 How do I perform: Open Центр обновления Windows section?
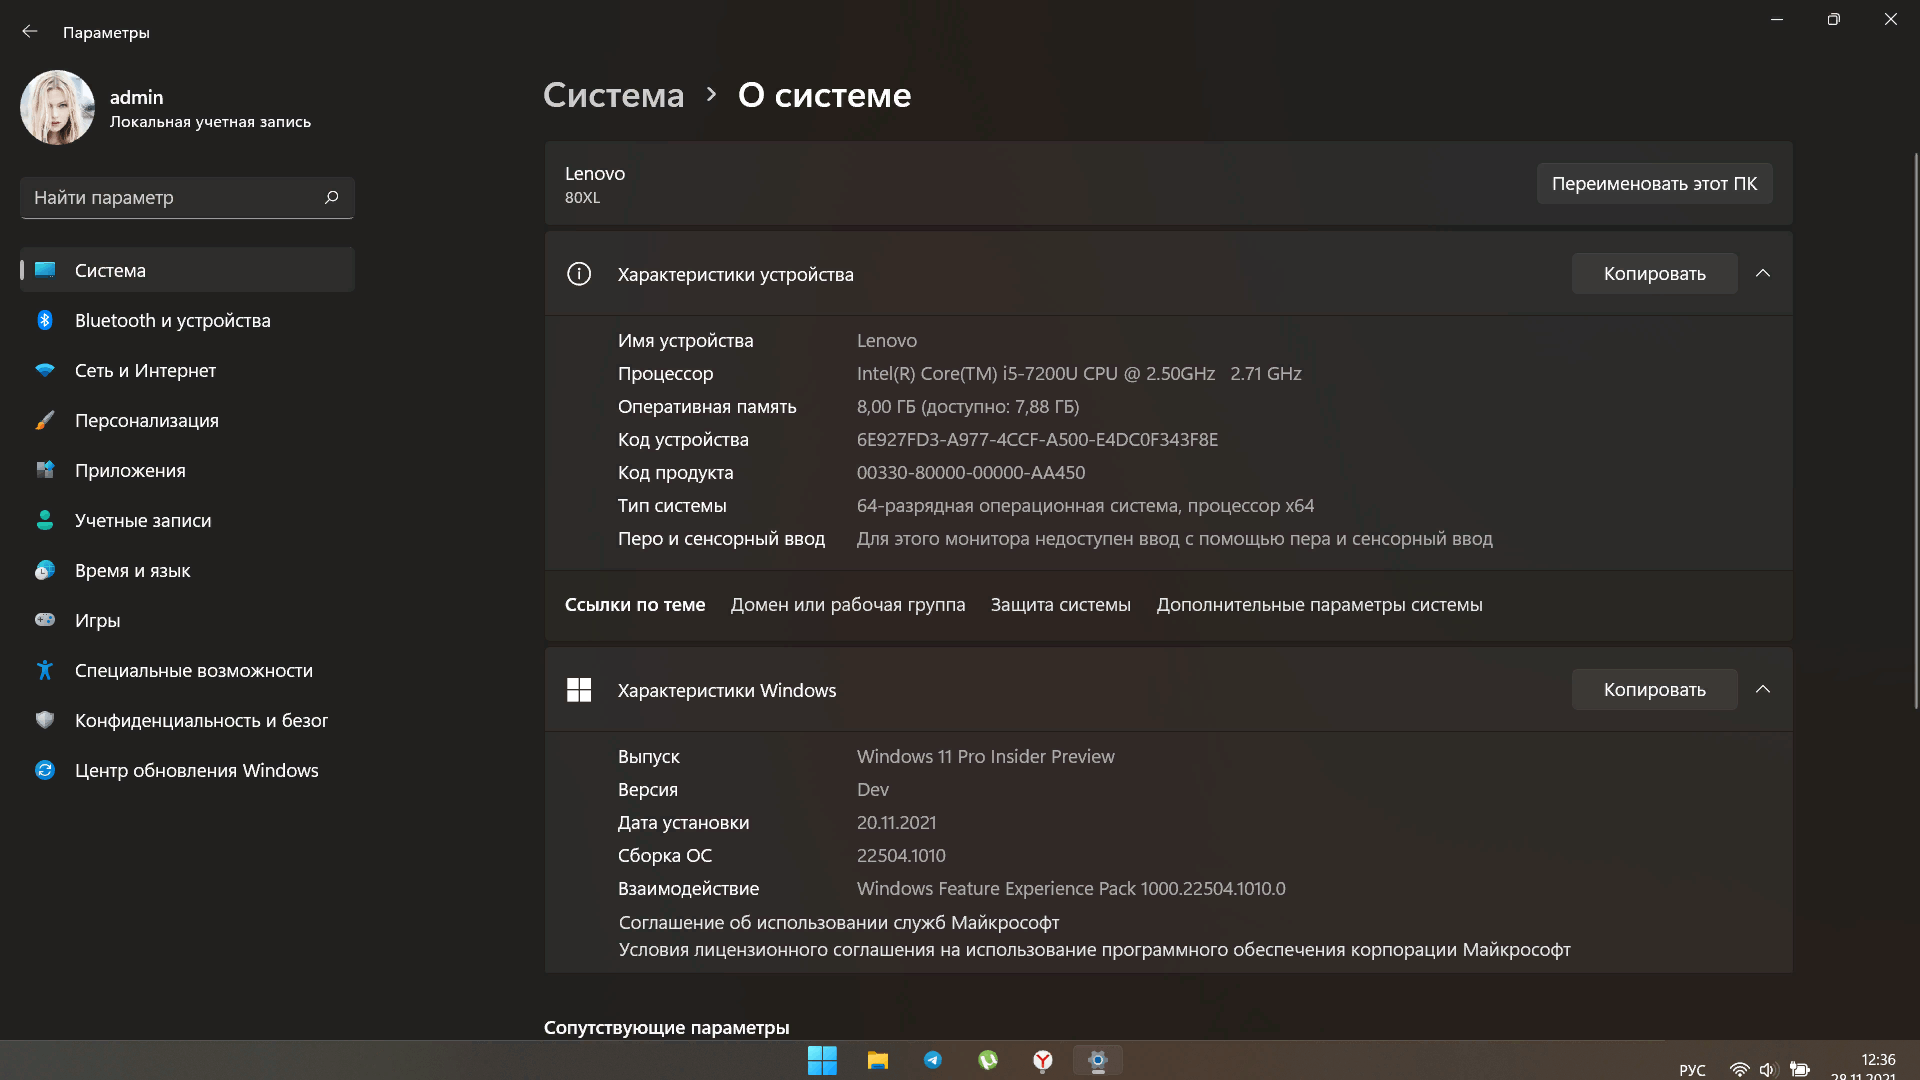[x=187, y=770]
